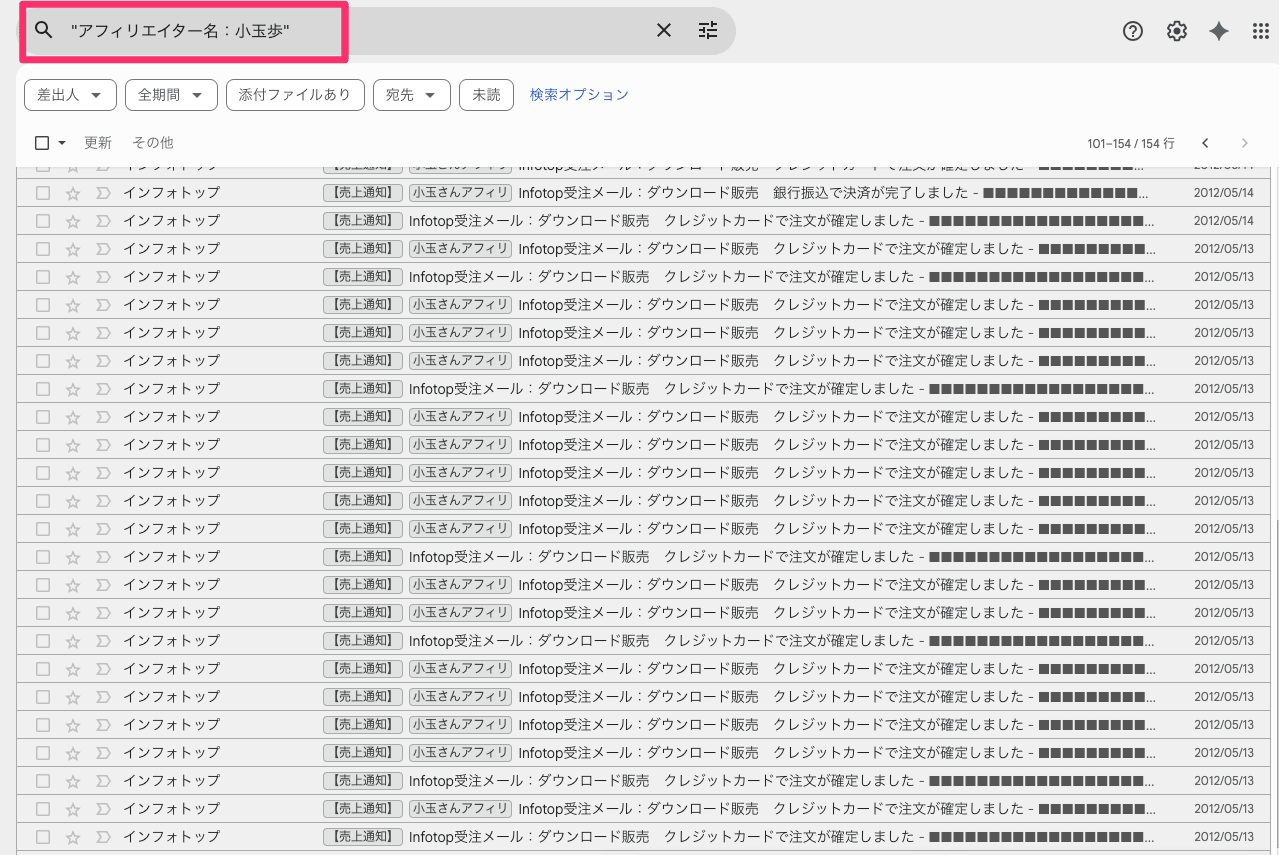
Task: Click the 更新 refresh button
Action: 98,143
